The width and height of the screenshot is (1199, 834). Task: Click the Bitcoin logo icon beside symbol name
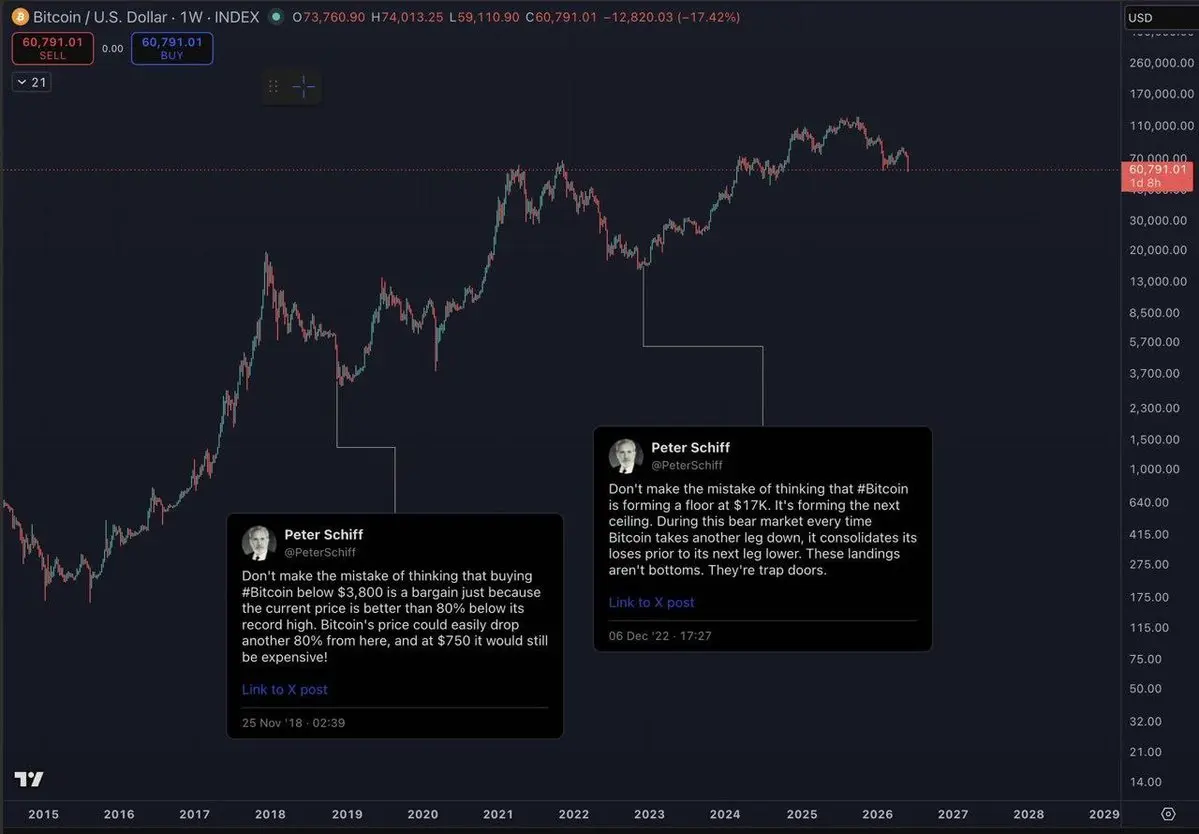(20, 16)
